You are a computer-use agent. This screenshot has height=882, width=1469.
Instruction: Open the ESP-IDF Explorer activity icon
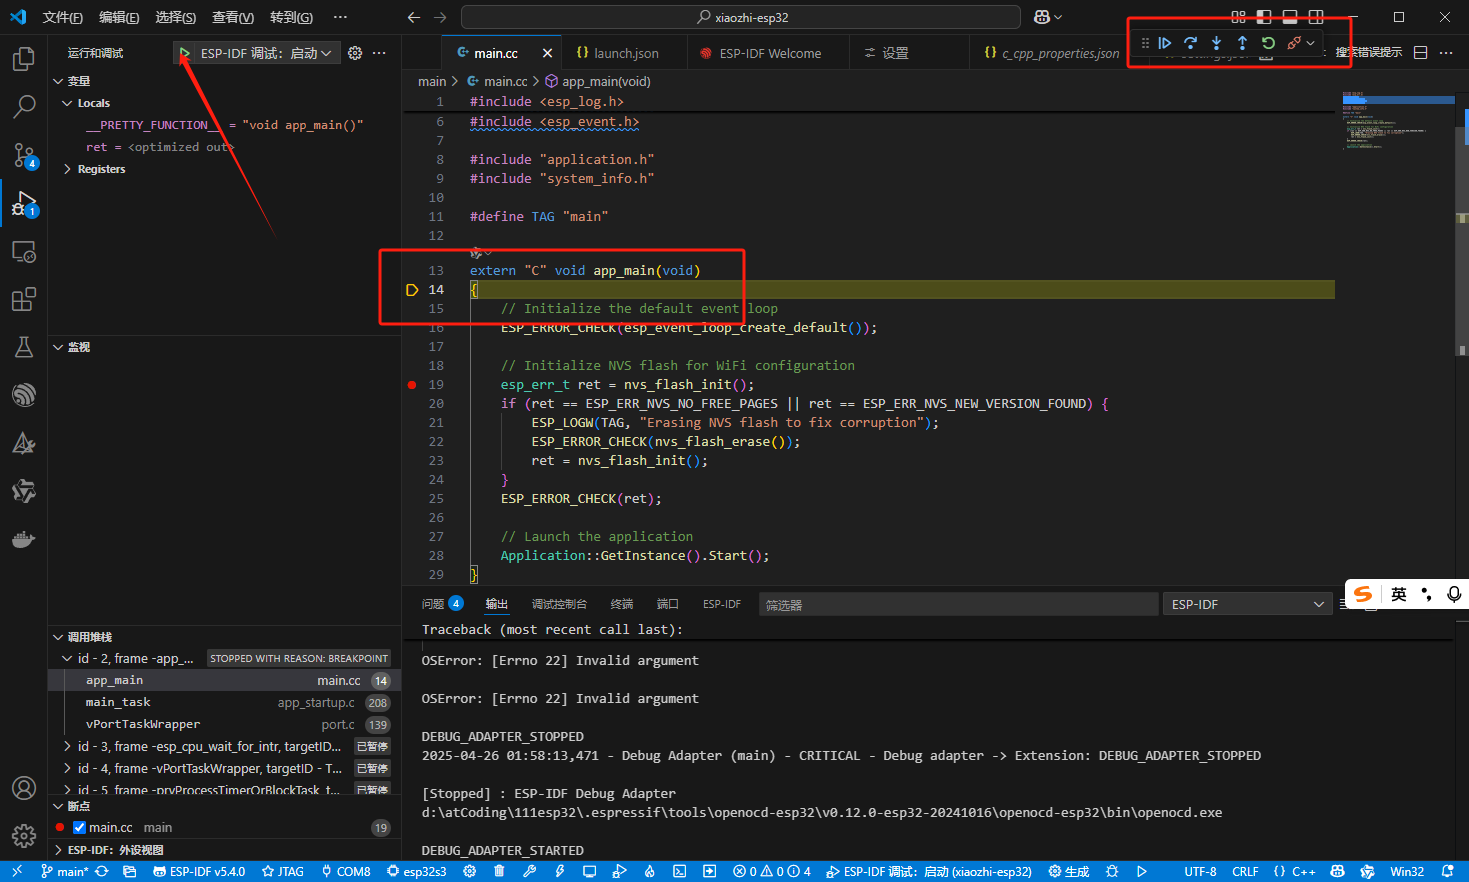[23, 395]
